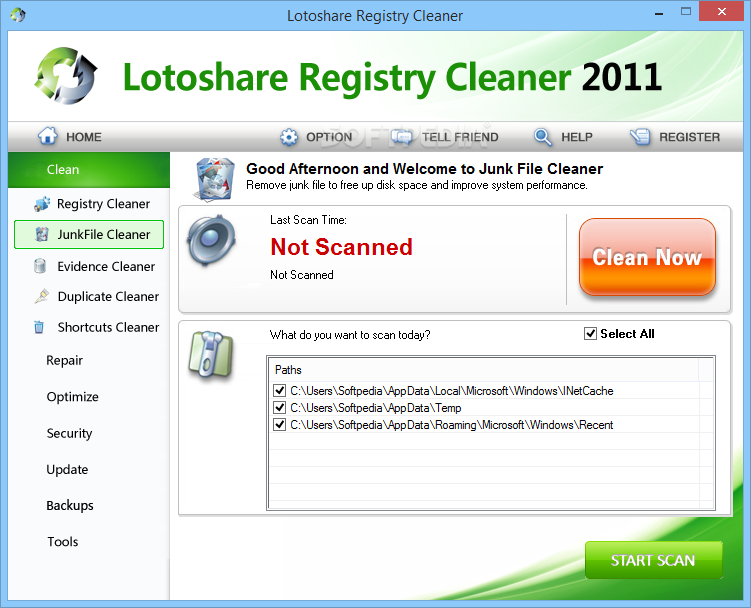The image size is (751, 608).
Task: Click the Last Scan Time label
Action: click(x=308, y=220)
